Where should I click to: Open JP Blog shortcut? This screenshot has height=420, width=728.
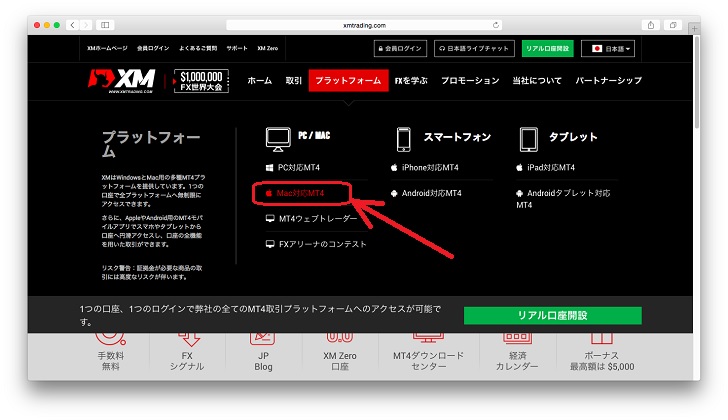coord(263,353)
